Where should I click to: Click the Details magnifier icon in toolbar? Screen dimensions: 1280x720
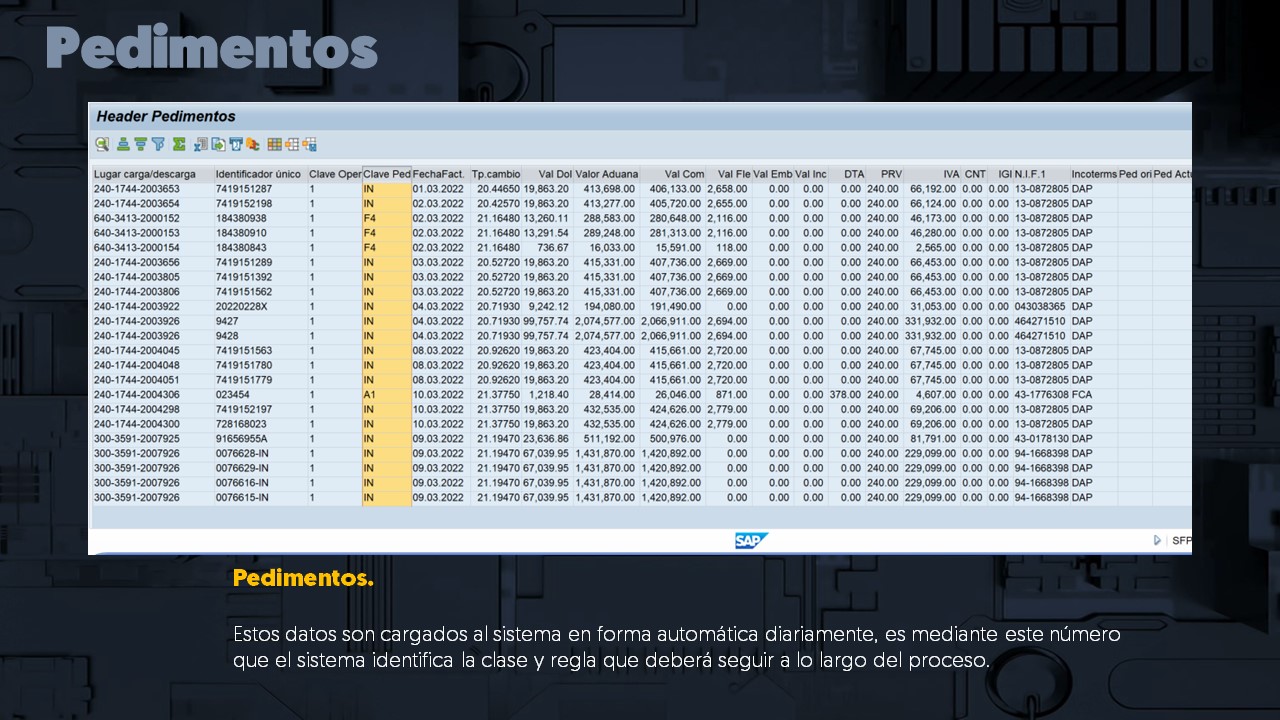103,144
